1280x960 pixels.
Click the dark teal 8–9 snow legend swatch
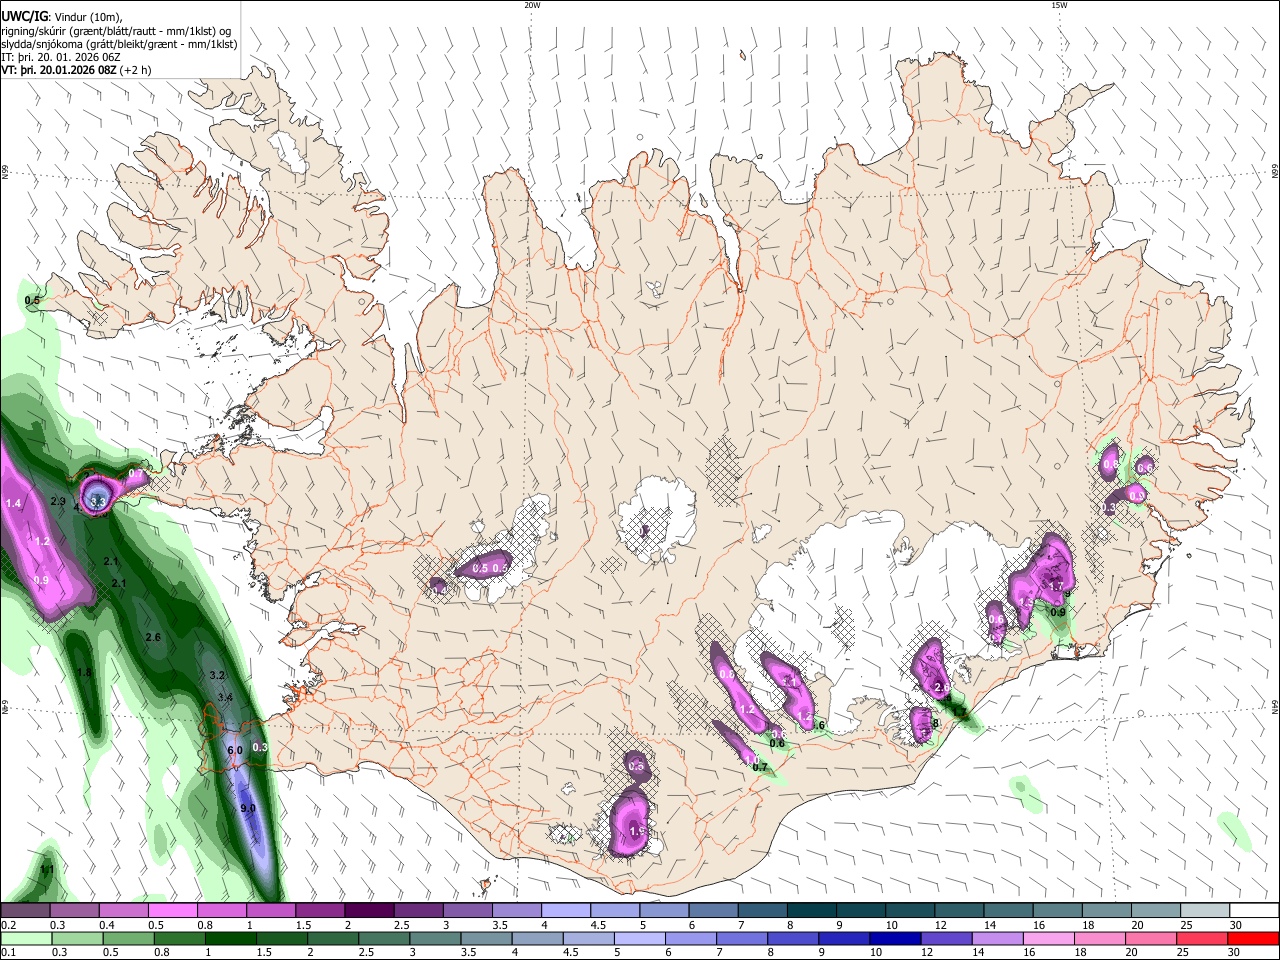[x=812, y=910]
